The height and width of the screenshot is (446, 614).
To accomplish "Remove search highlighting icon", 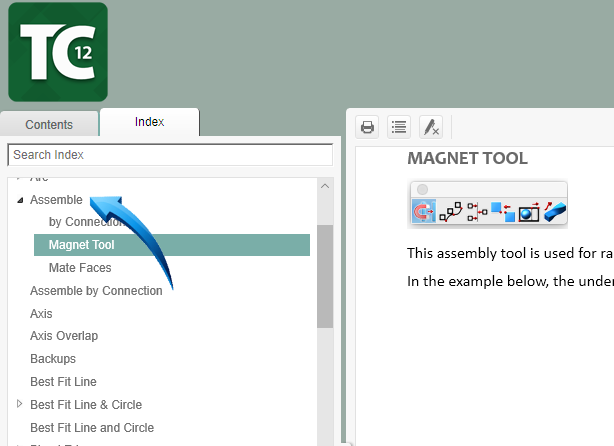I will (431, 127).
